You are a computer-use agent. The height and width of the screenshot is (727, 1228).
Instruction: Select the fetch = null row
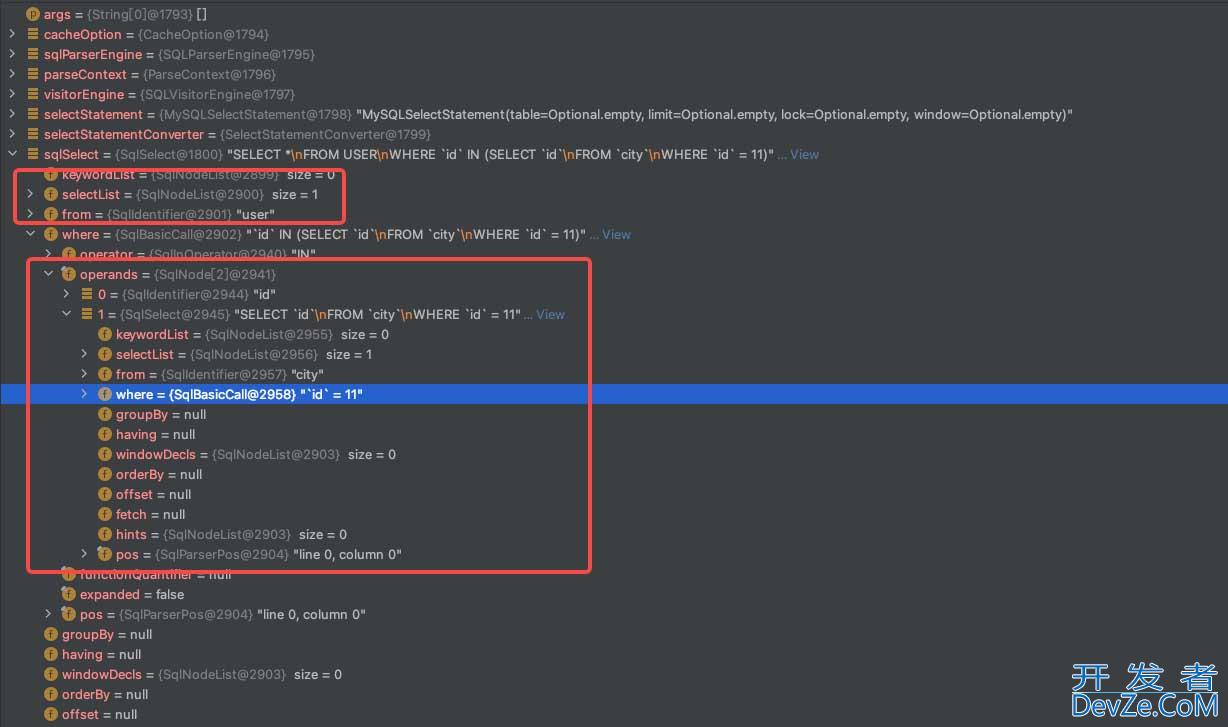(x=614, y=515)
